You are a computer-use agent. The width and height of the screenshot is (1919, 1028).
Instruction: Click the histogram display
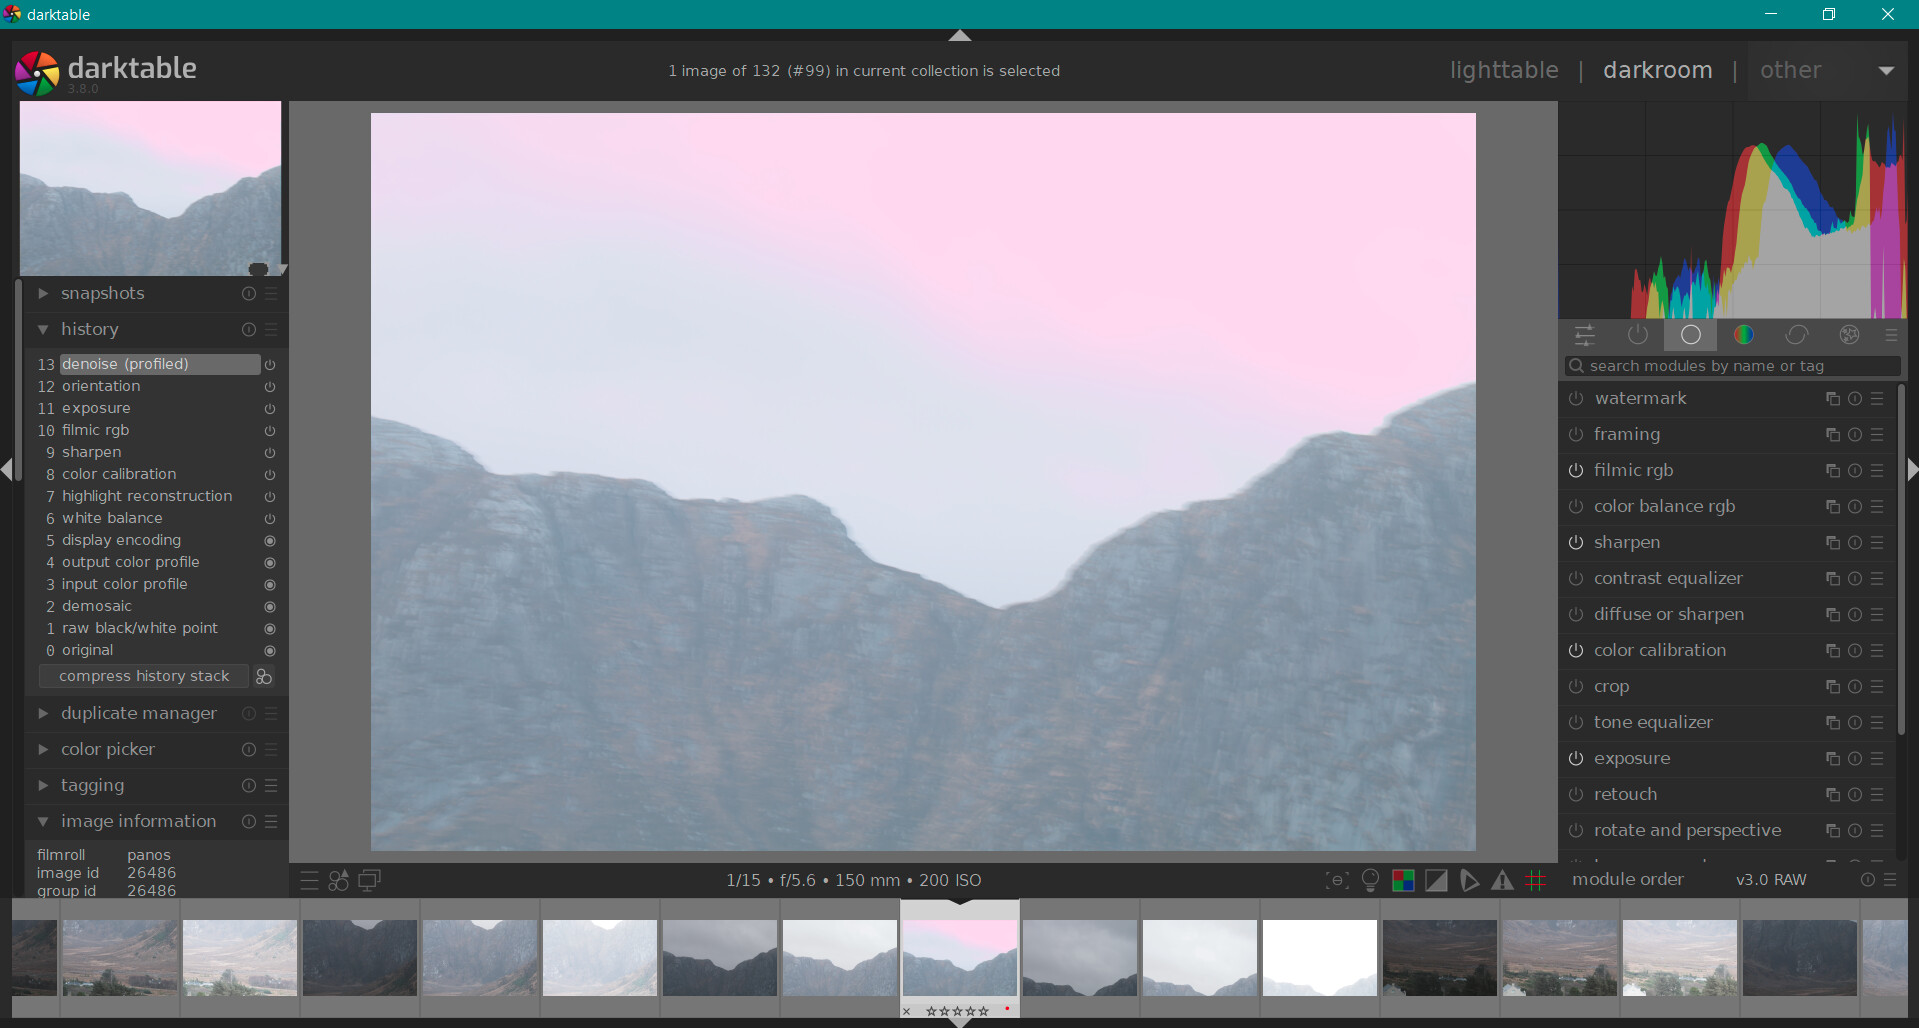1731,210
